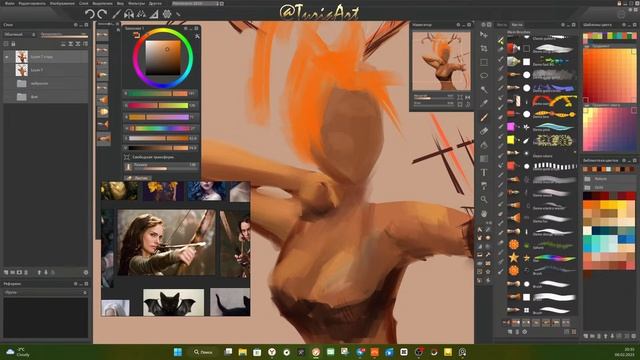Image resolution: width=640 pixels, height=360 pixels.
Task: Click the layer opacity slider
Action: pyautogui.click(x=64, y=36)
